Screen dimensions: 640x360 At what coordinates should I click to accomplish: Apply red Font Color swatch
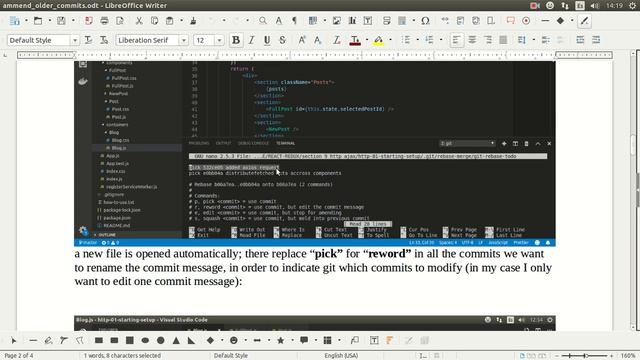pyautogui.click(x=355, y=40)
